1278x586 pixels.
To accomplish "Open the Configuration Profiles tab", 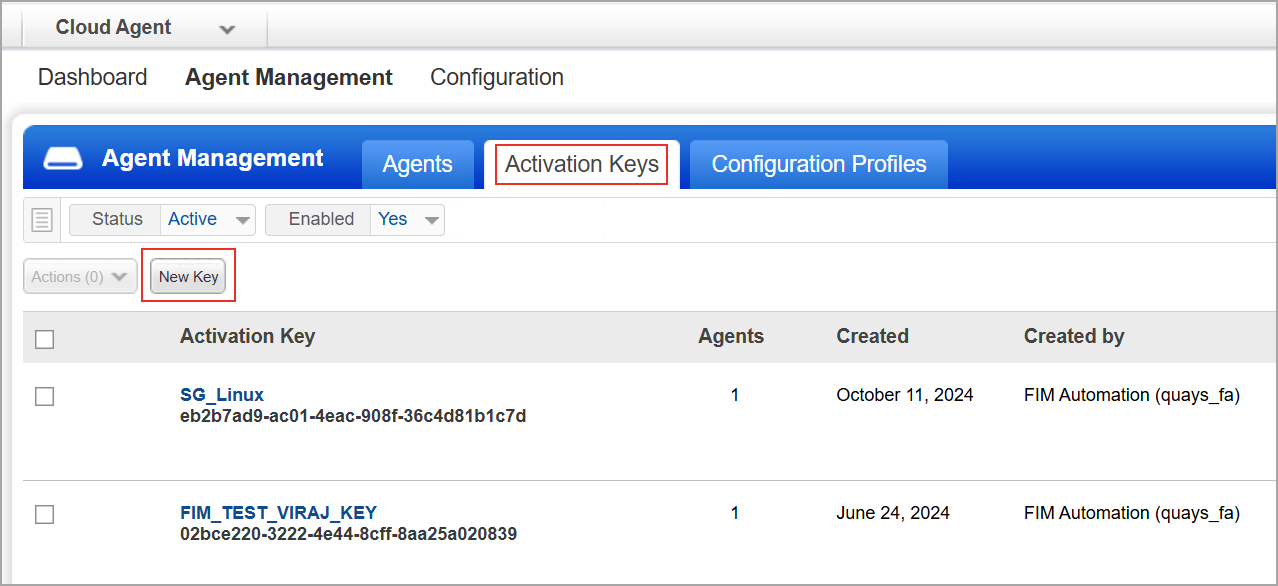I will (x=819, y=164).
